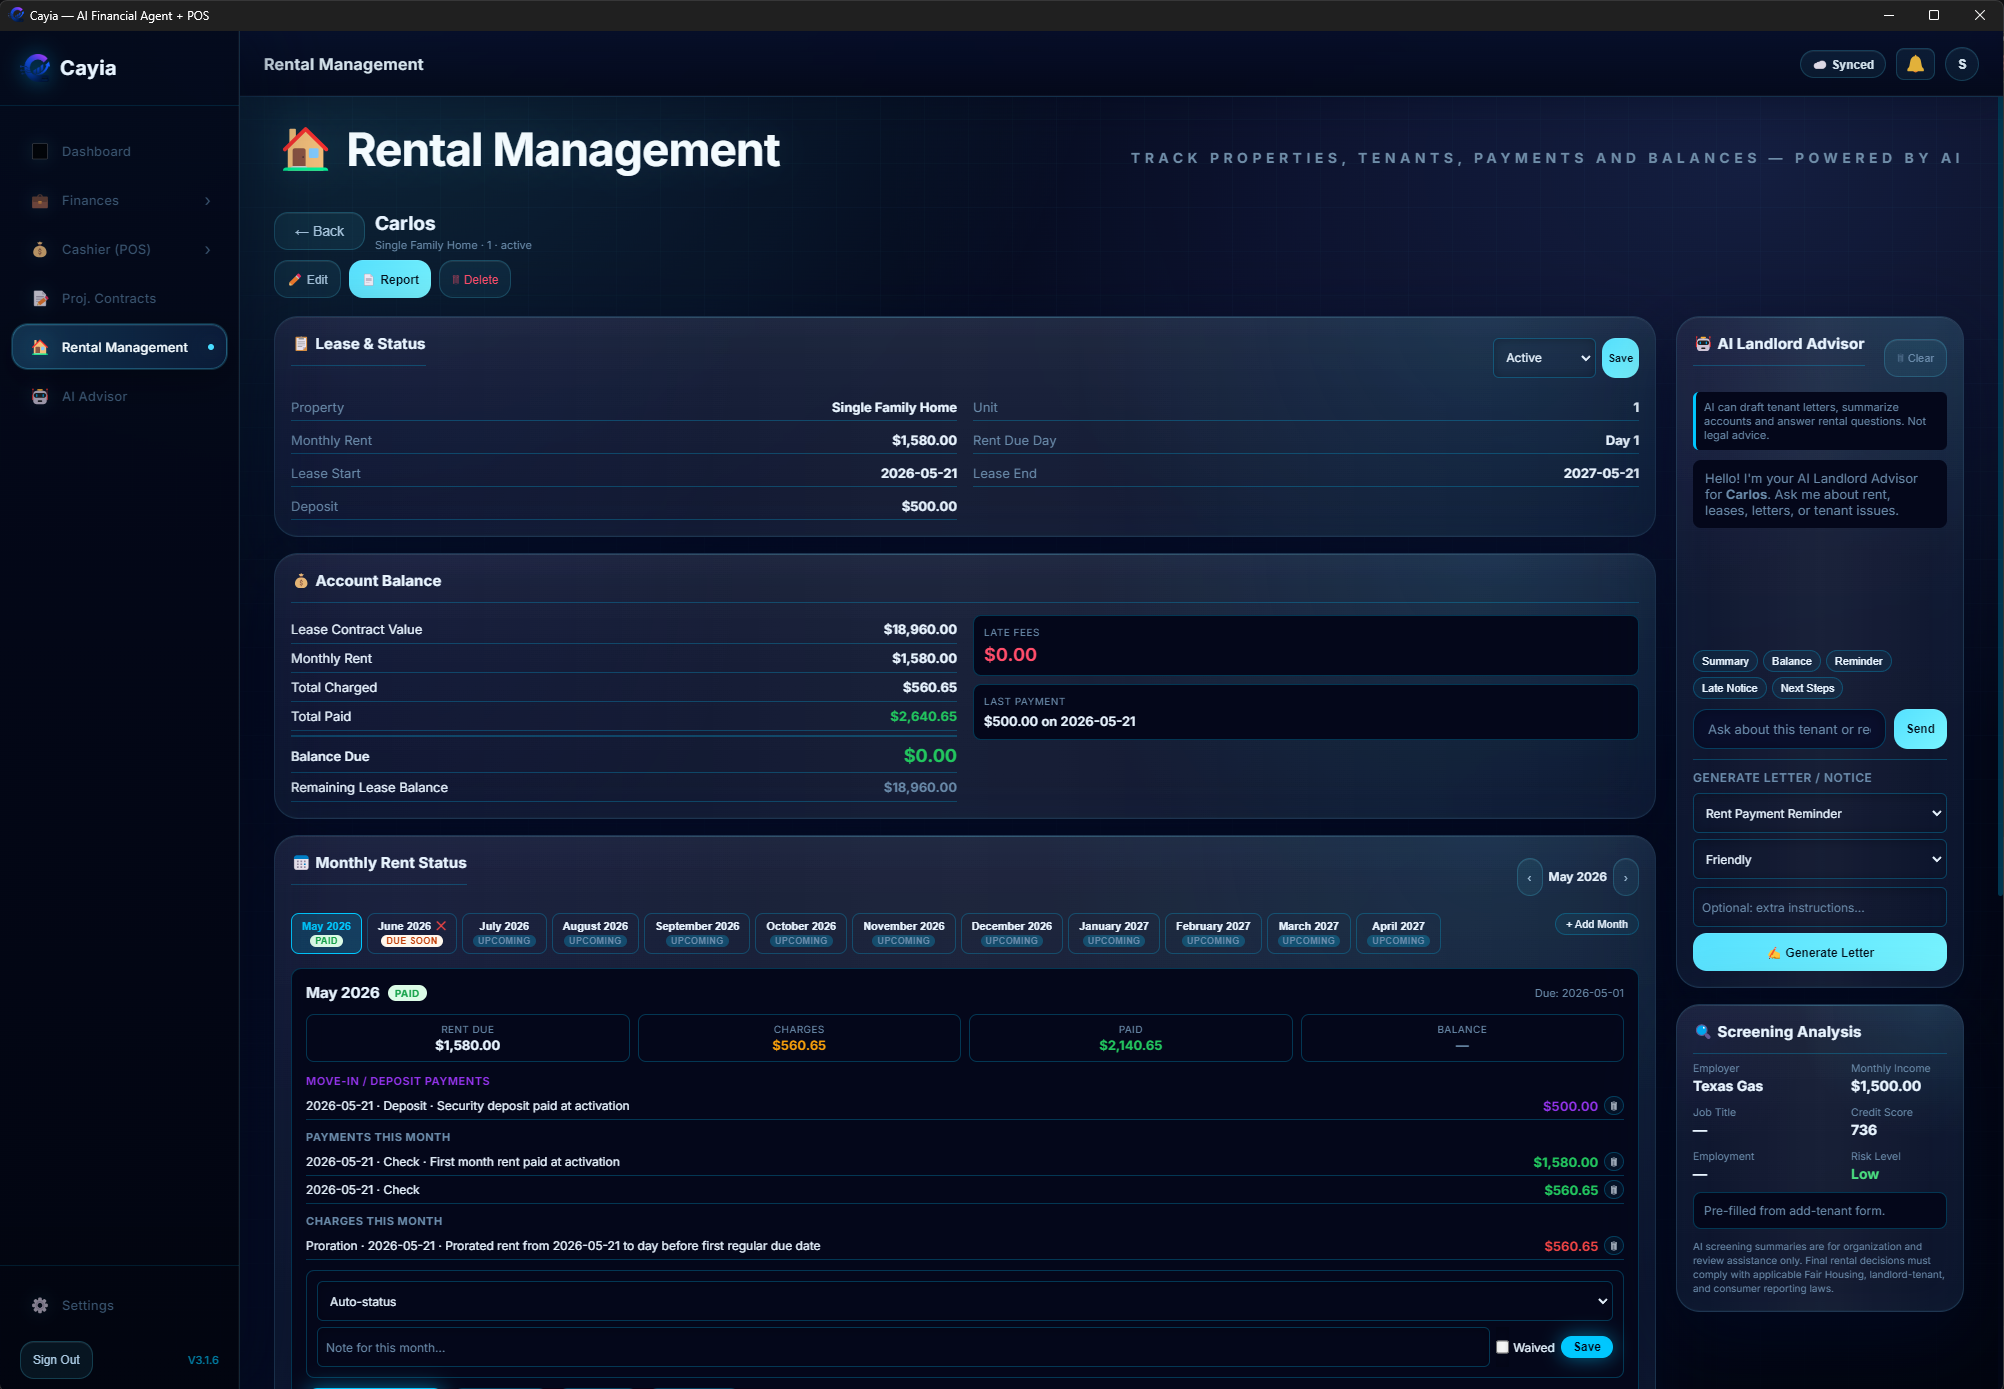Save the lease status

[1620, 358]
